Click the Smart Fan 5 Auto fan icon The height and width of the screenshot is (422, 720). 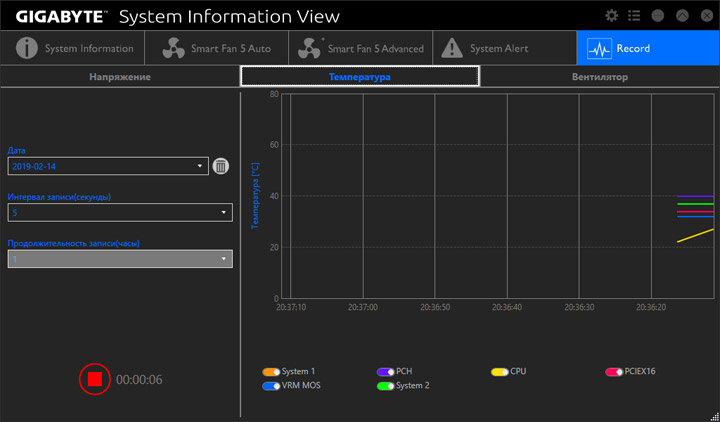point(174,48)
